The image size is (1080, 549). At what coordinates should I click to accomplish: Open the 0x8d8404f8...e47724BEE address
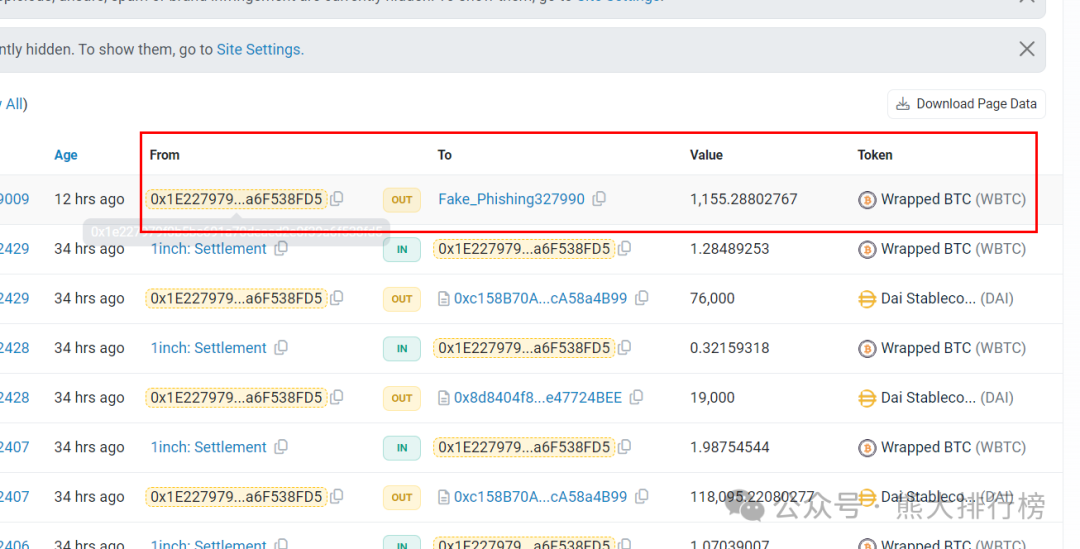pos(538,397)
